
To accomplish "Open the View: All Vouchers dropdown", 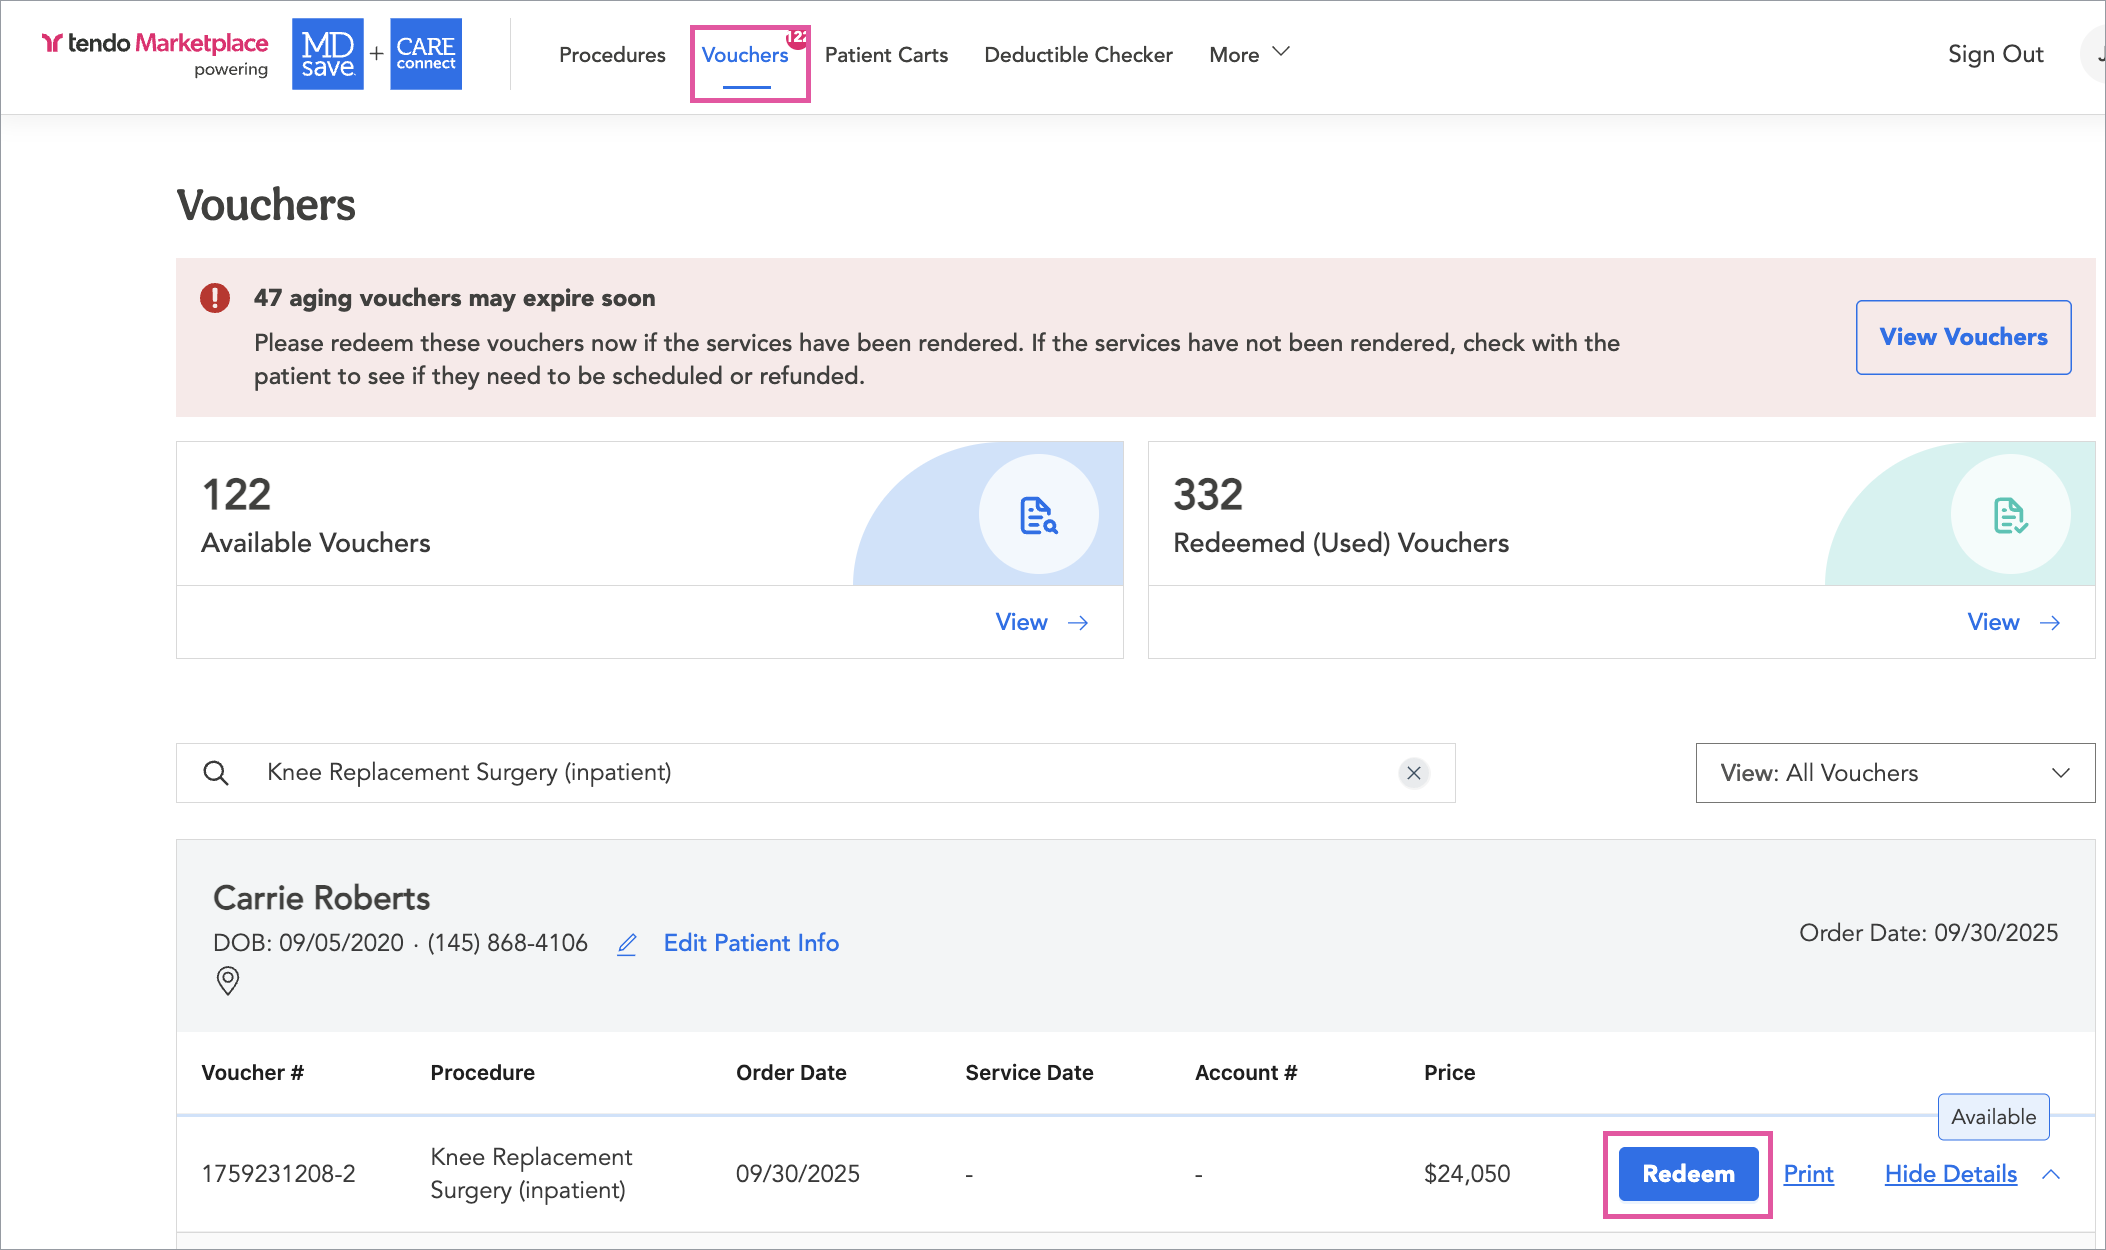I will (x=1895, y=773).
